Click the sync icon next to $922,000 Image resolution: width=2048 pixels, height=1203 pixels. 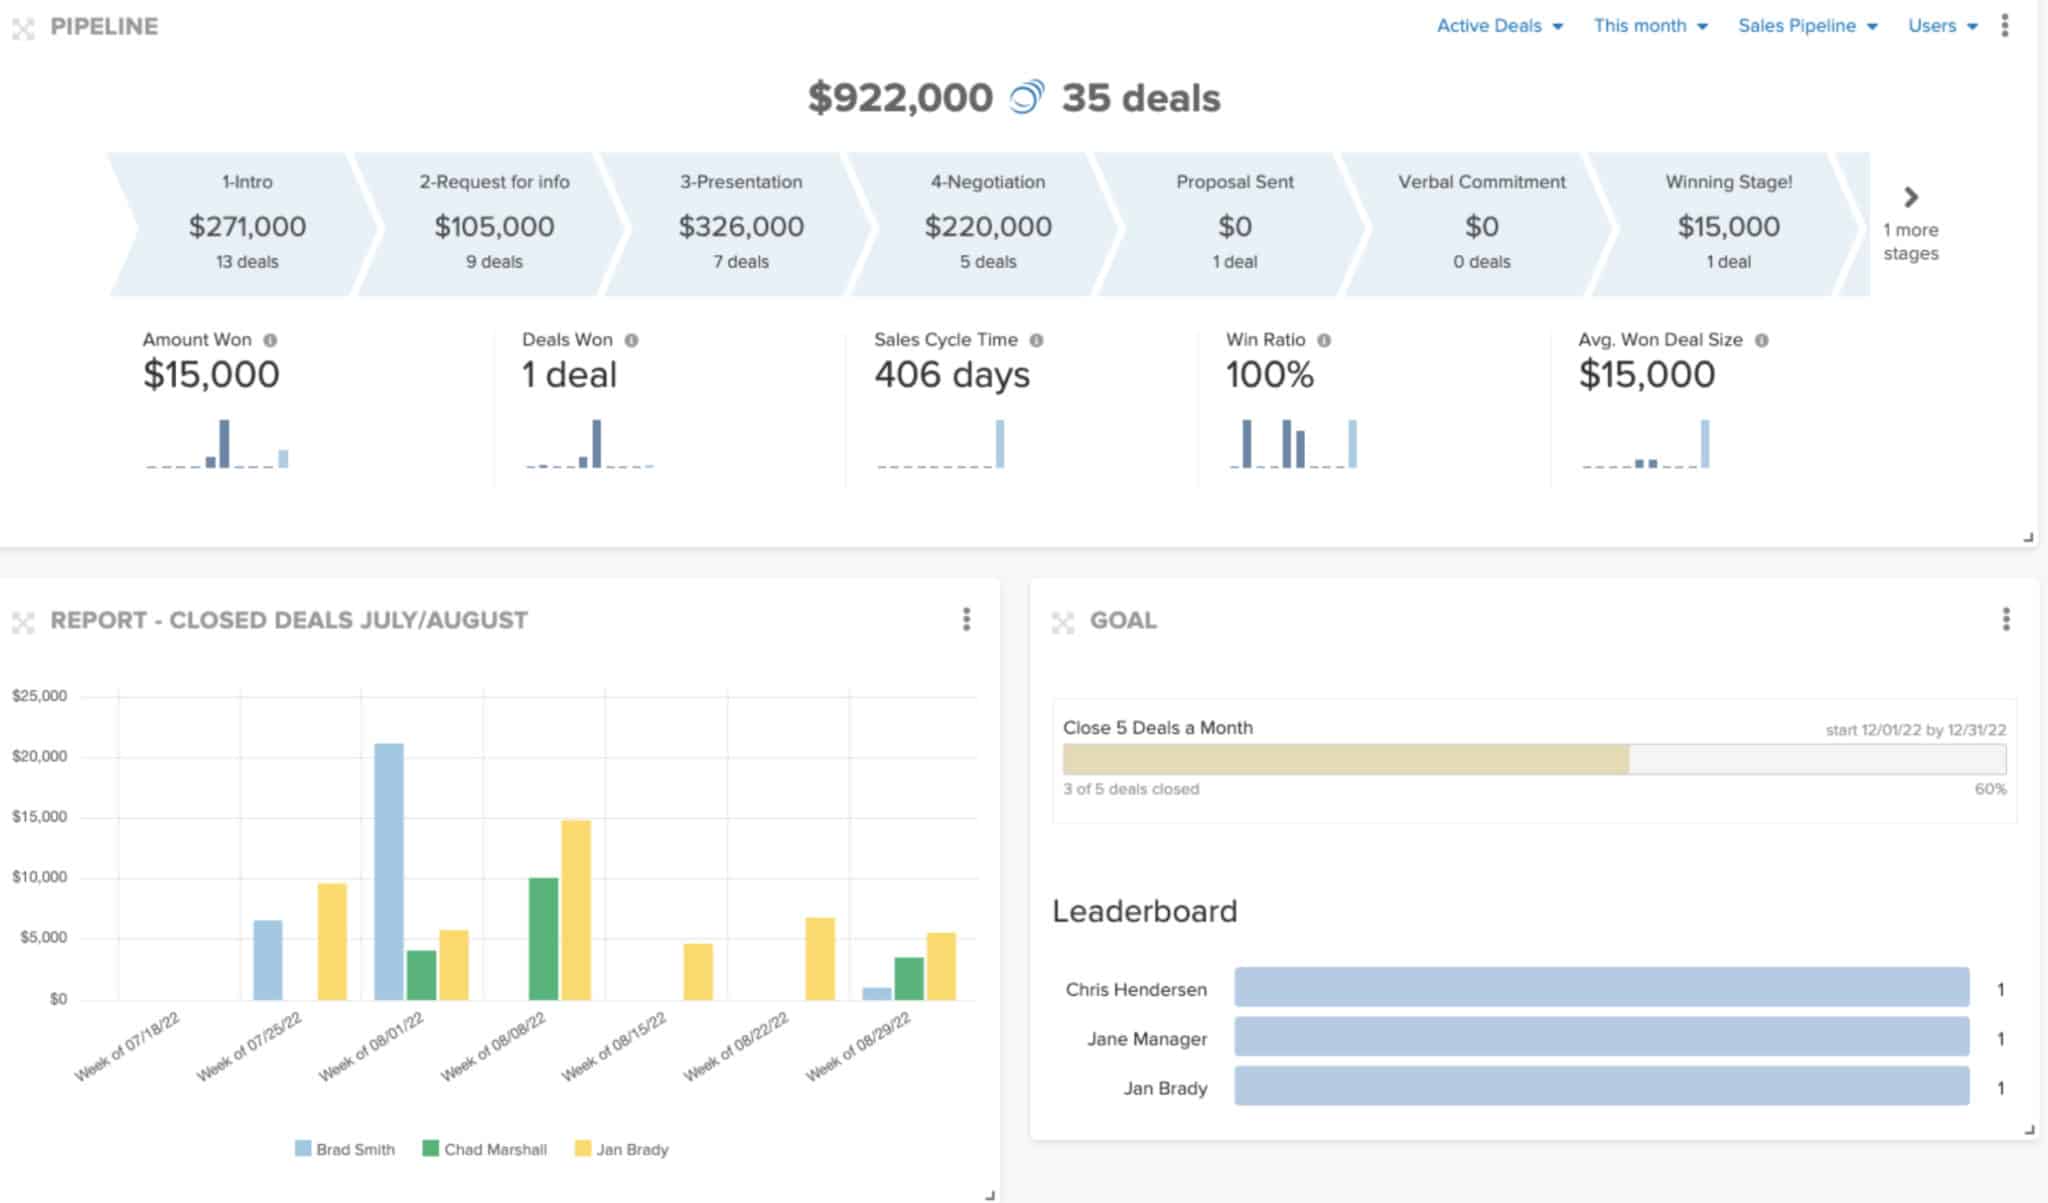click(1025, 98)
